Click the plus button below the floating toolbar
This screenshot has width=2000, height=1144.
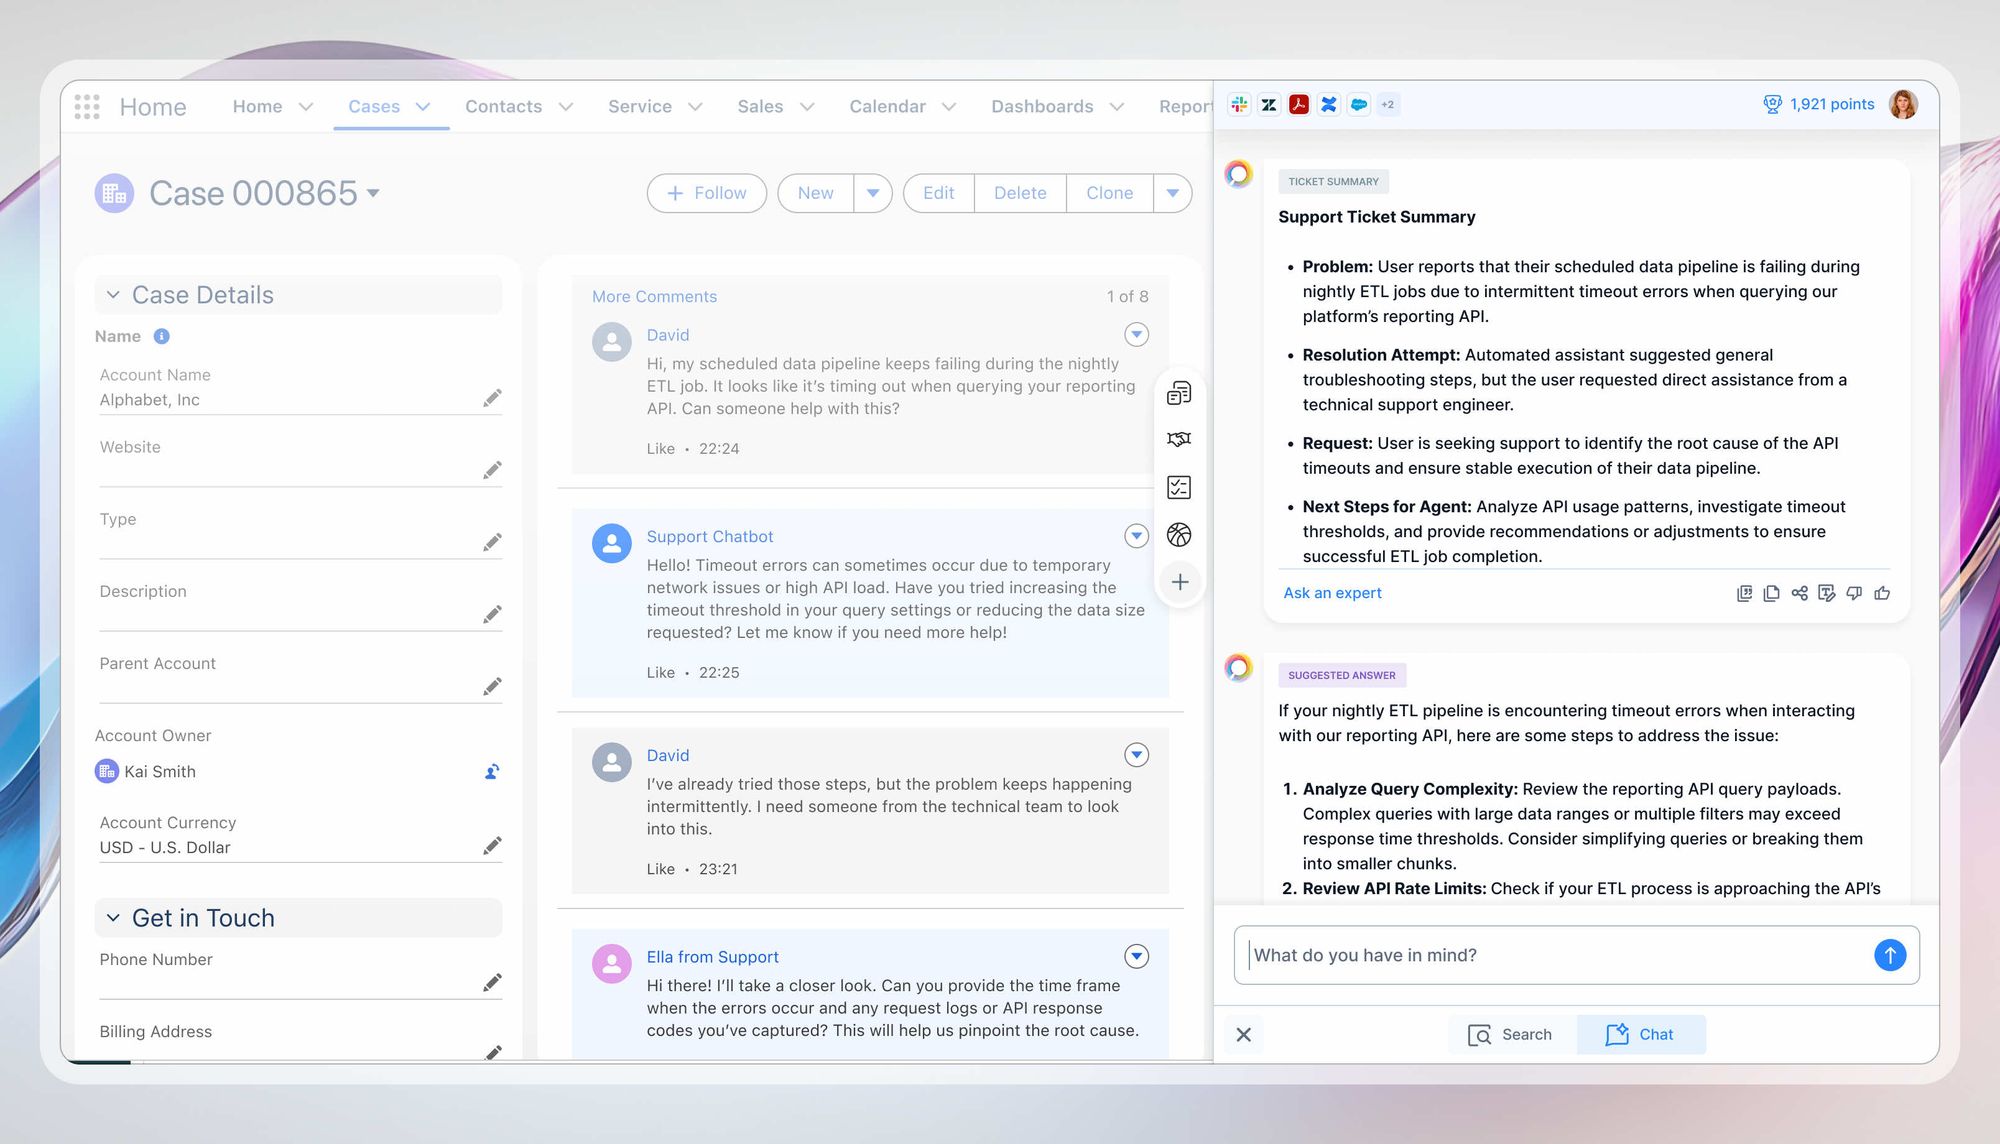1180,582
